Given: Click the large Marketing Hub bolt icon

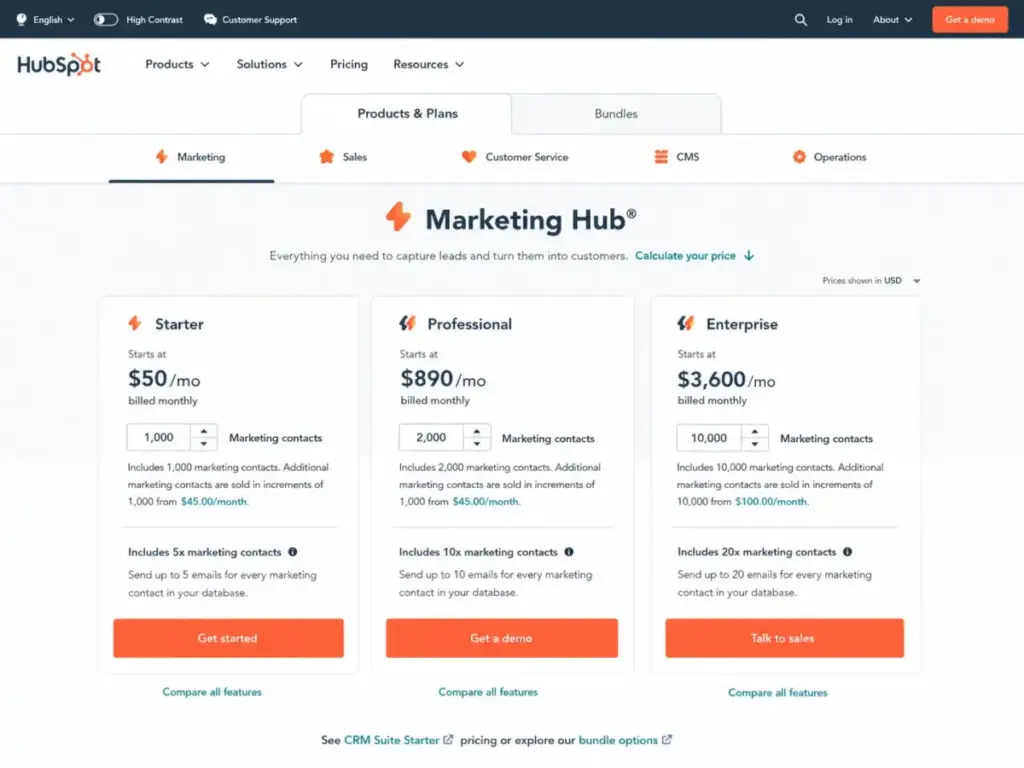Looking at the screenshot, I should tap(398, 217).
